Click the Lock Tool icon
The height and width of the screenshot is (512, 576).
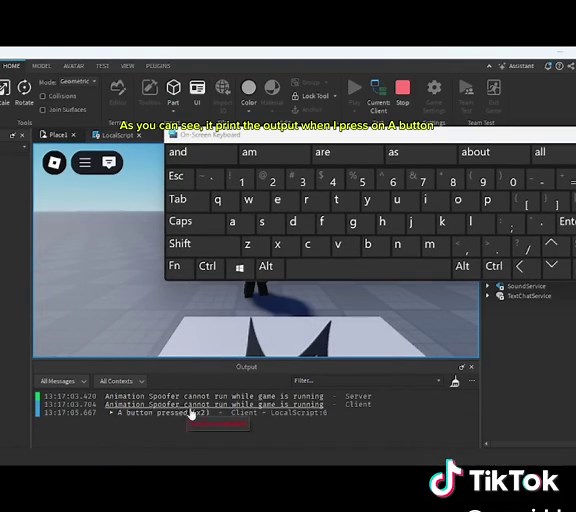[295, 96]
